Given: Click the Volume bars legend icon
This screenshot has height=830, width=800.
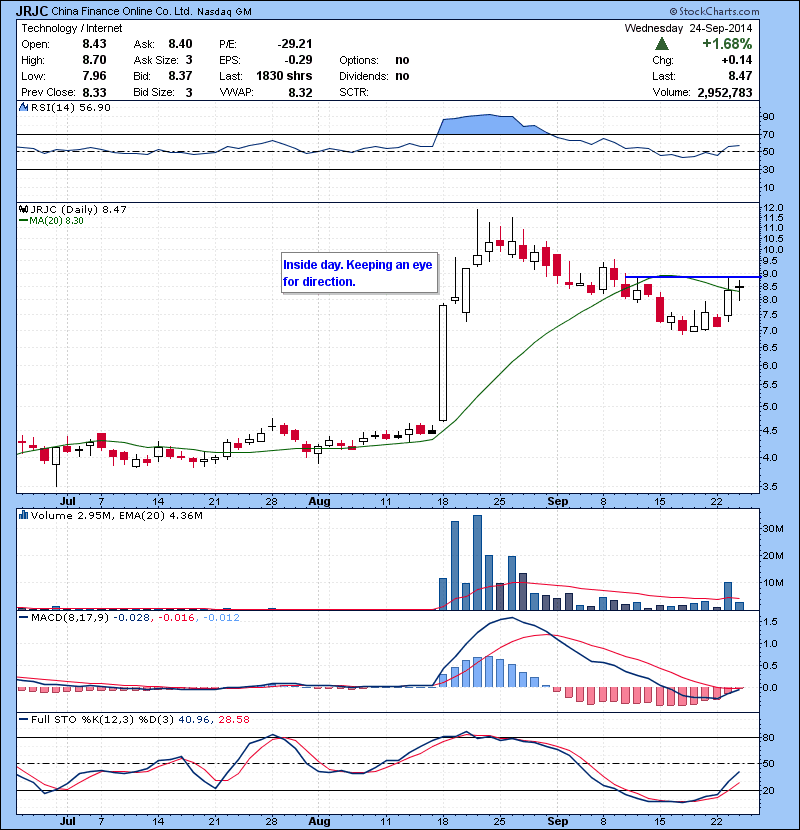Looking at the screenshot, I should tap(23, 515).
